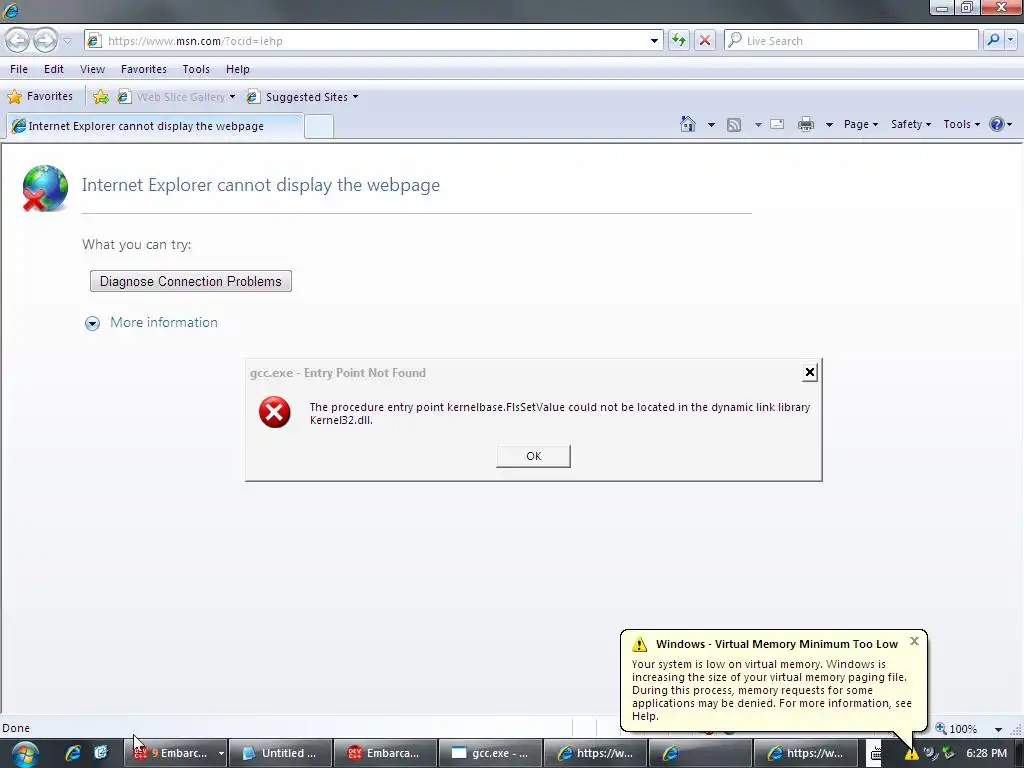Open the Tools menu in menu bar

coord(196,69)
